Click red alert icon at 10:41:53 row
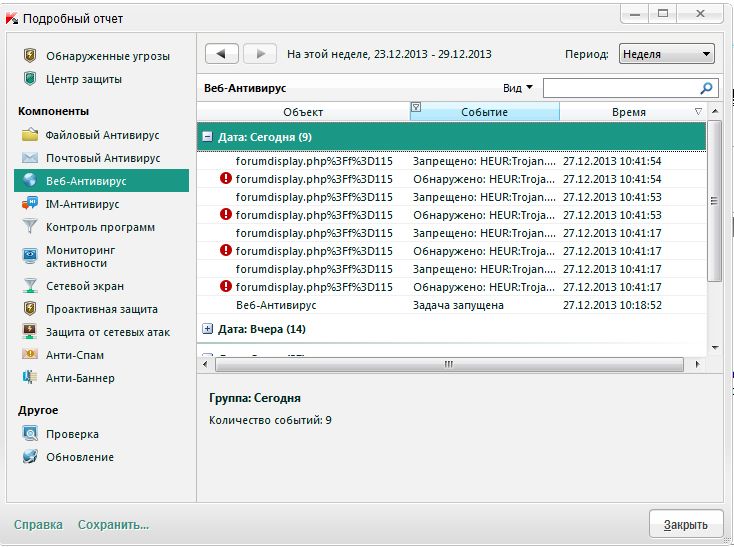This screenshot has width=734, height=547. pos(226,214)
